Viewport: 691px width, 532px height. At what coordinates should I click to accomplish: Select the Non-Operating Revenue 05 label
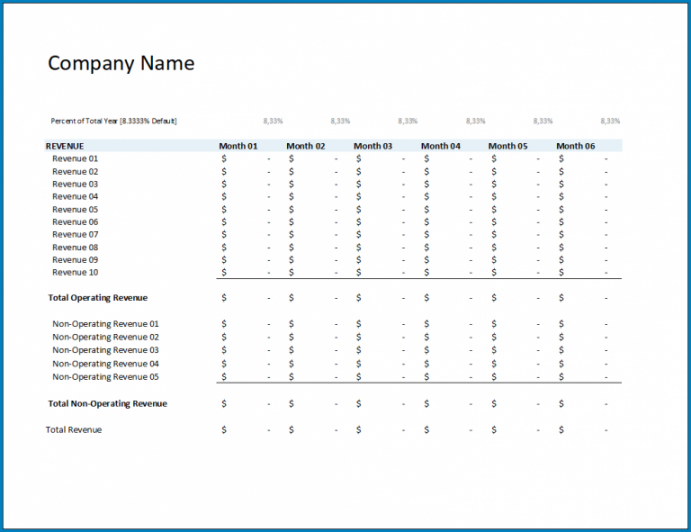click(x=105, y=377)
